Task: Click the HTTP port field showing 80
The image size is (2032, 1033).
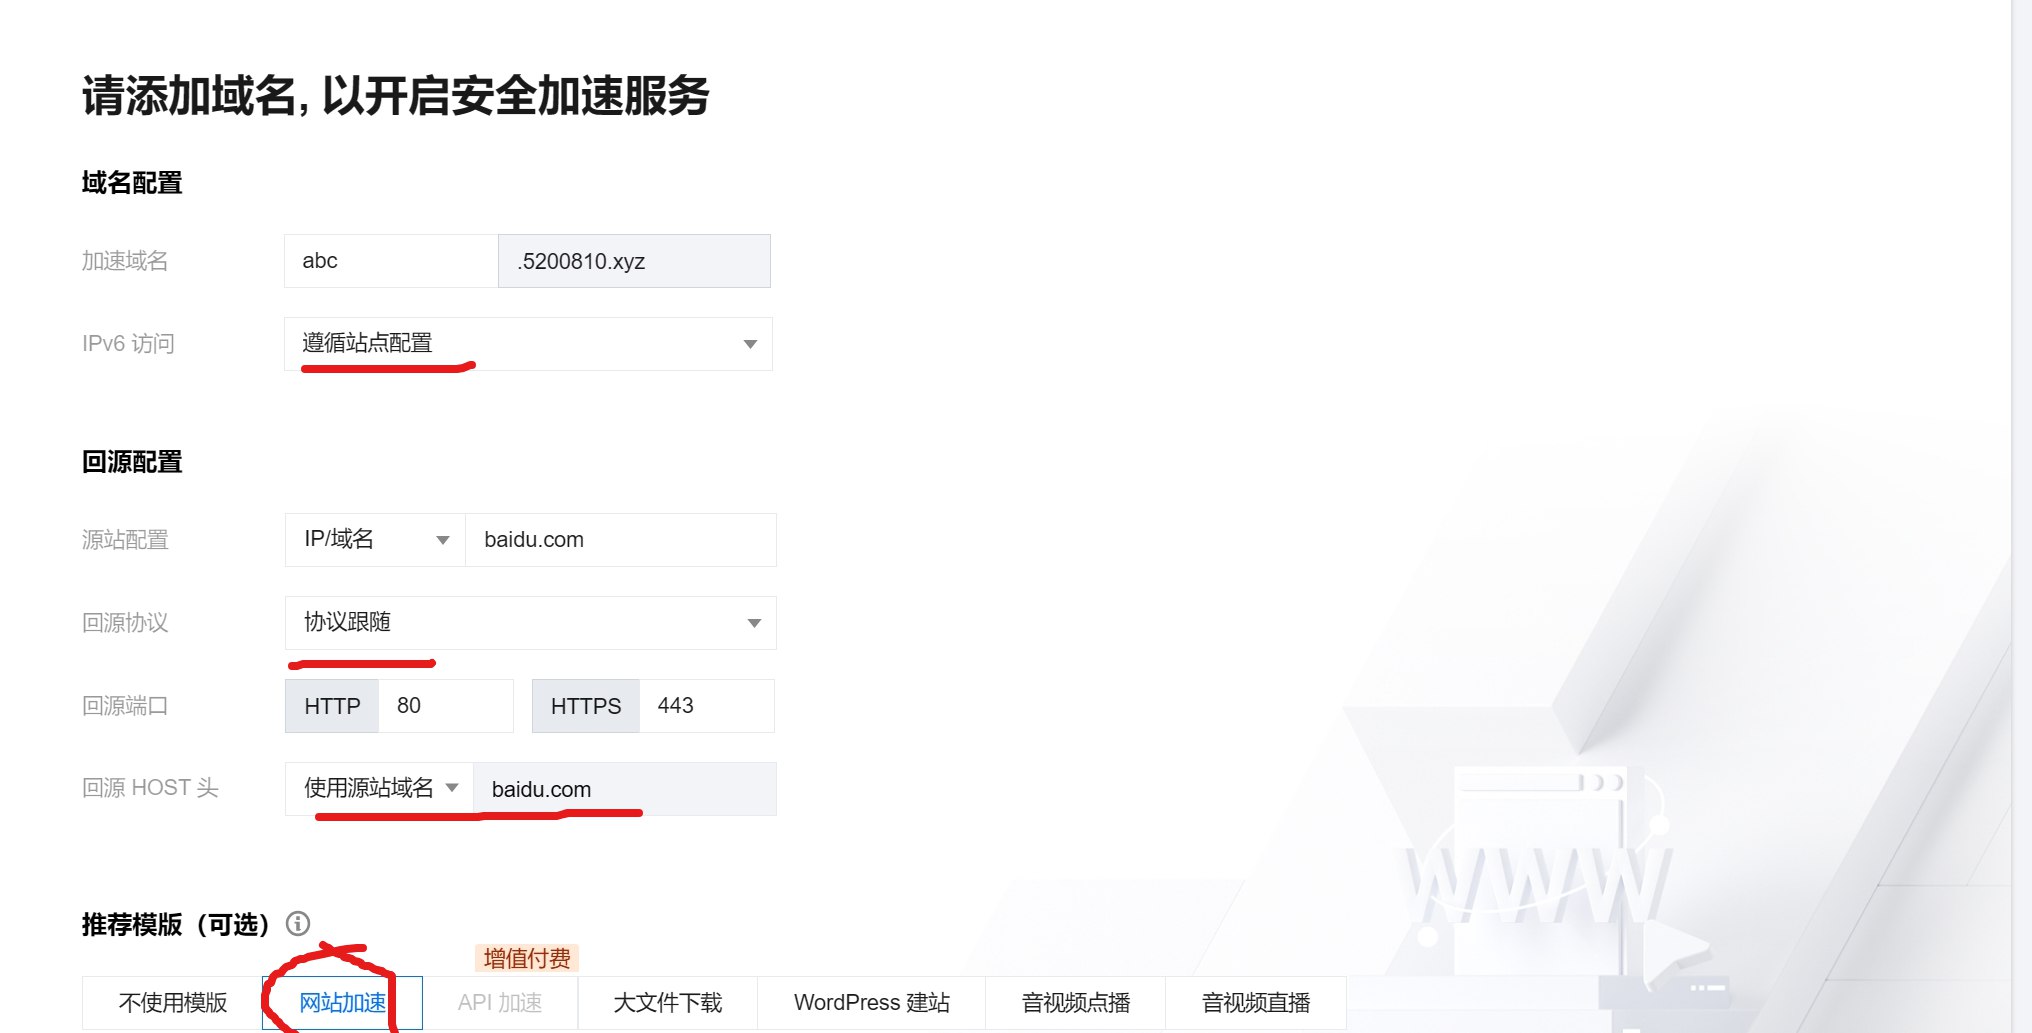Action: [x=445, y=706]
